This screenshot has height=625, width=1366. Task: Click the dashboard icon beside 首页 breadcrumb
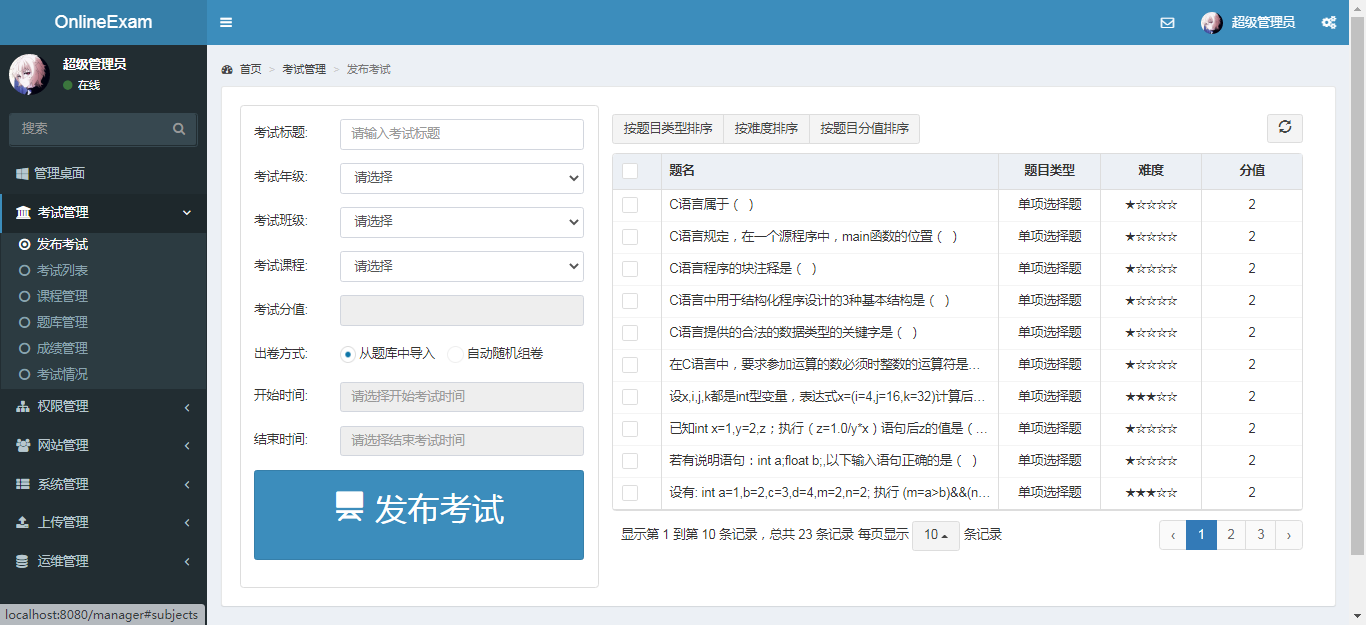tap(227, 70)
